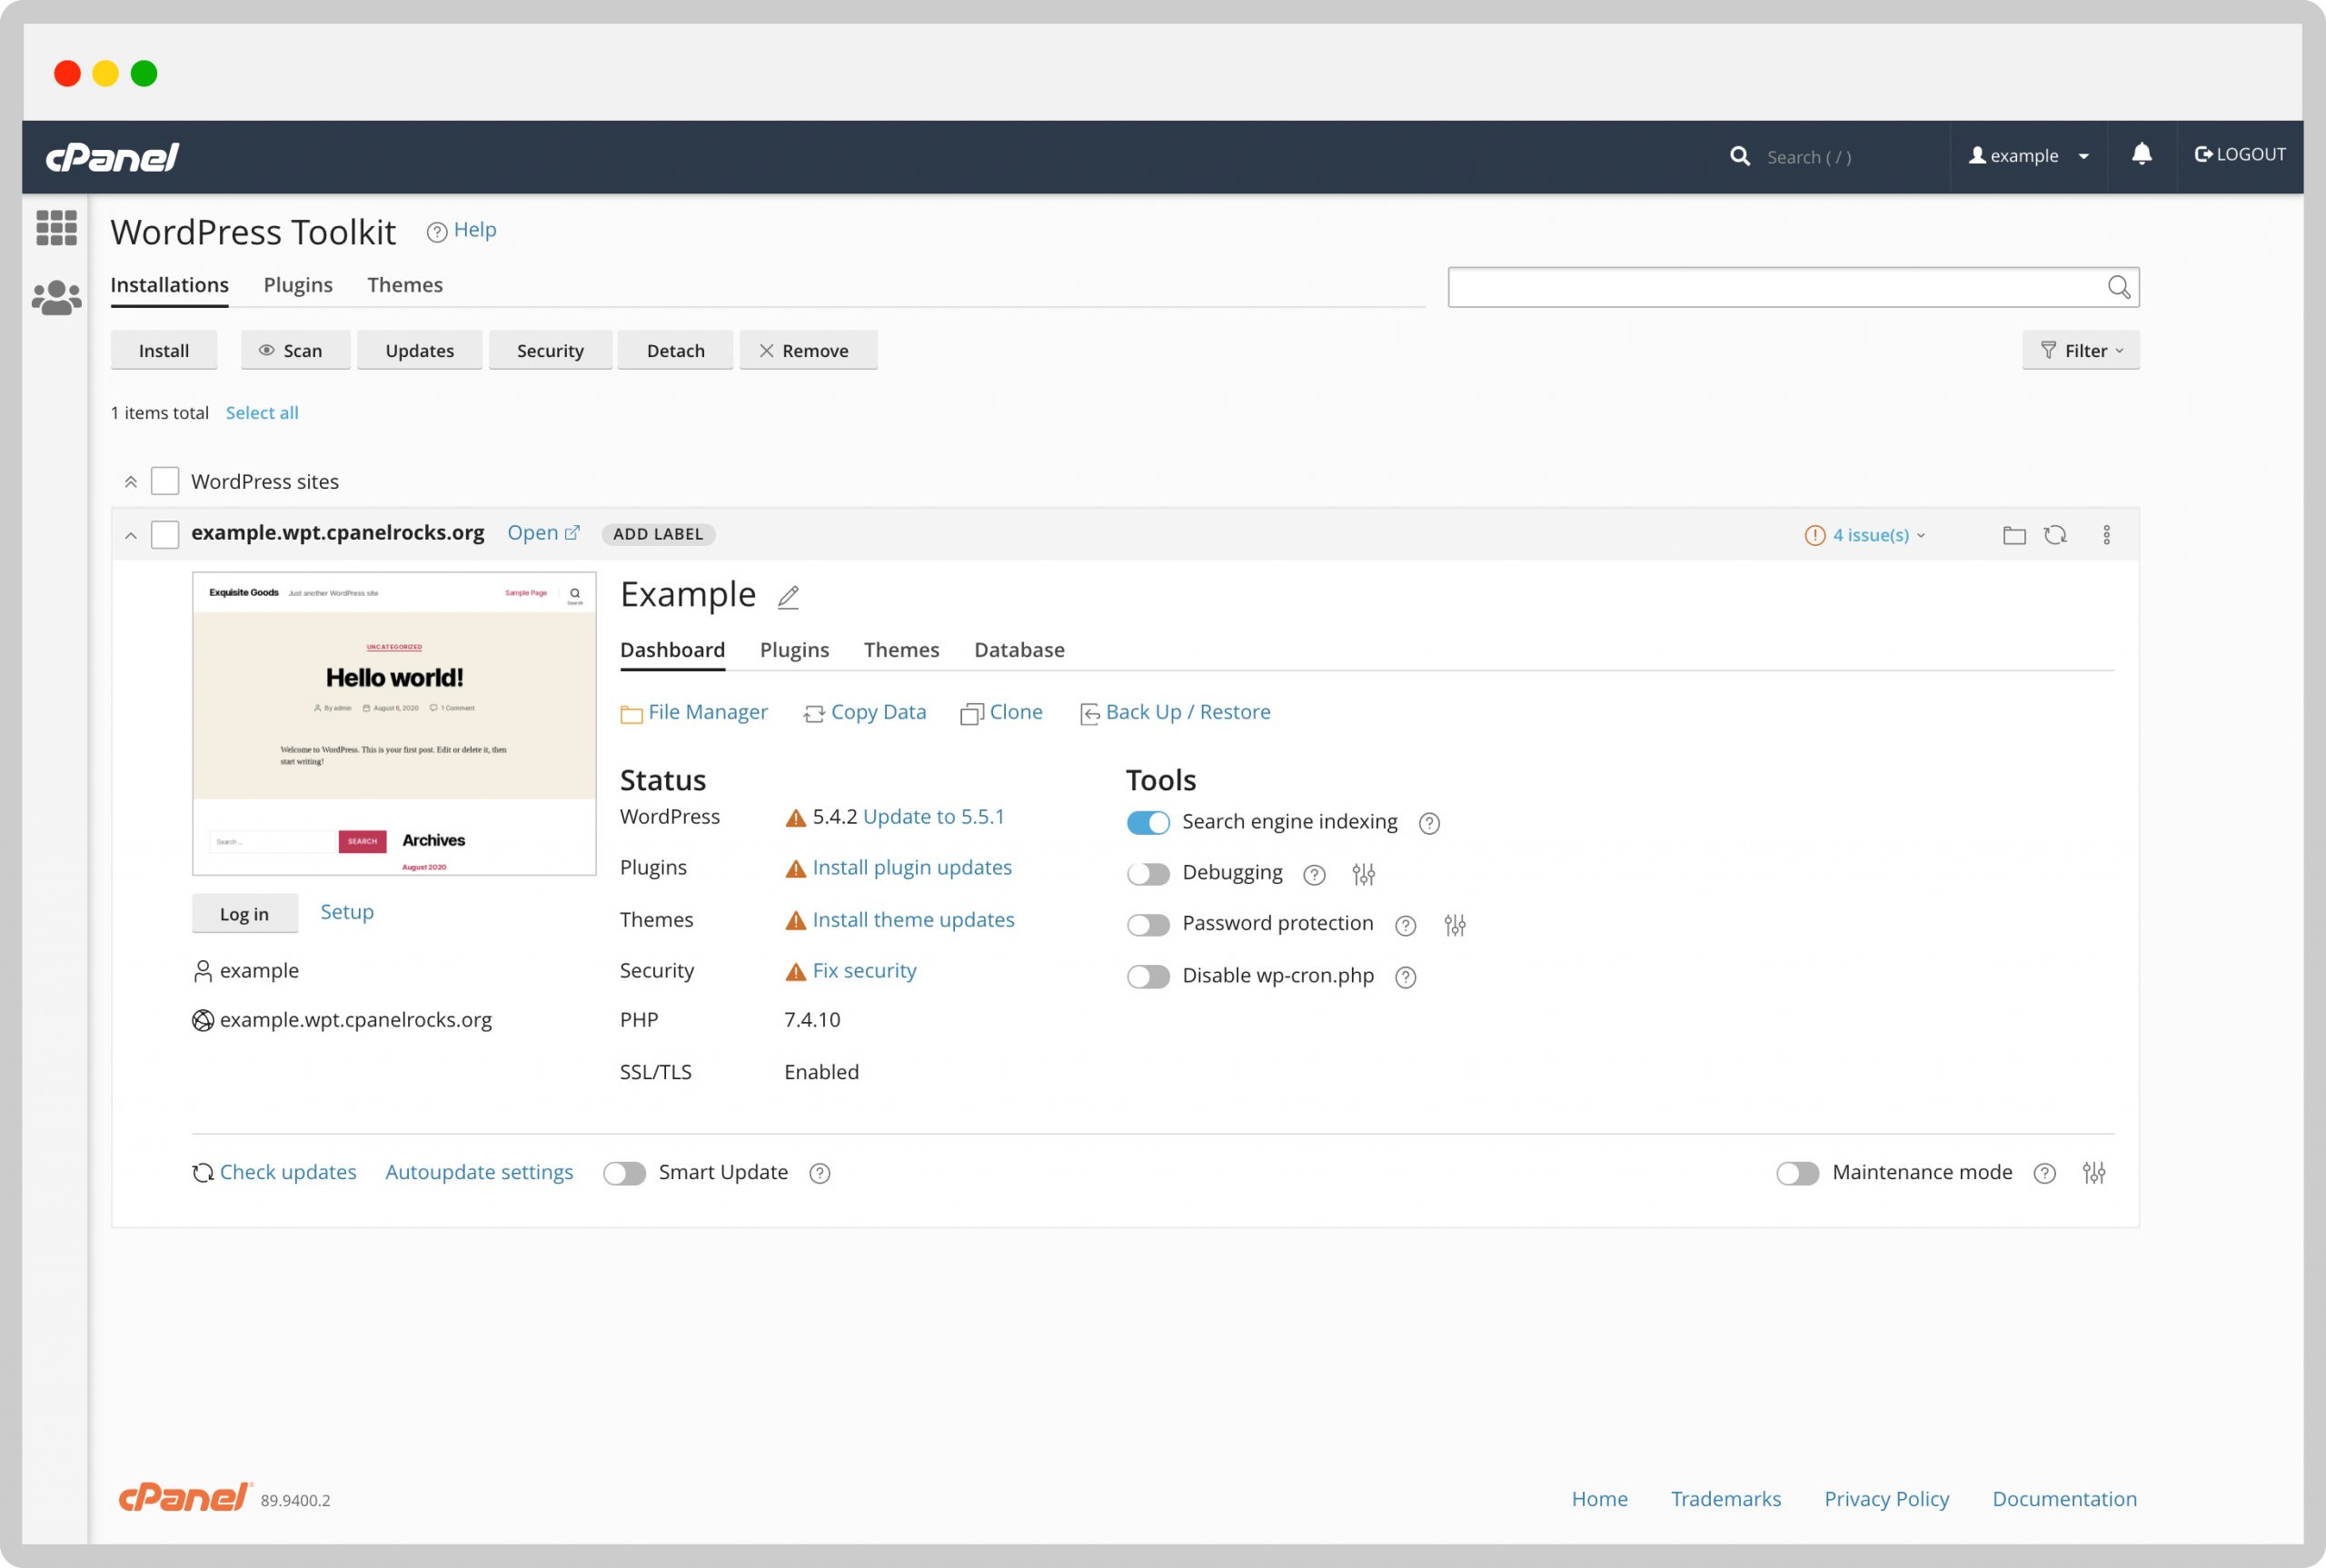Click Install plugin updates link
Screen dimensions: 2326x1568
(912, 867)
